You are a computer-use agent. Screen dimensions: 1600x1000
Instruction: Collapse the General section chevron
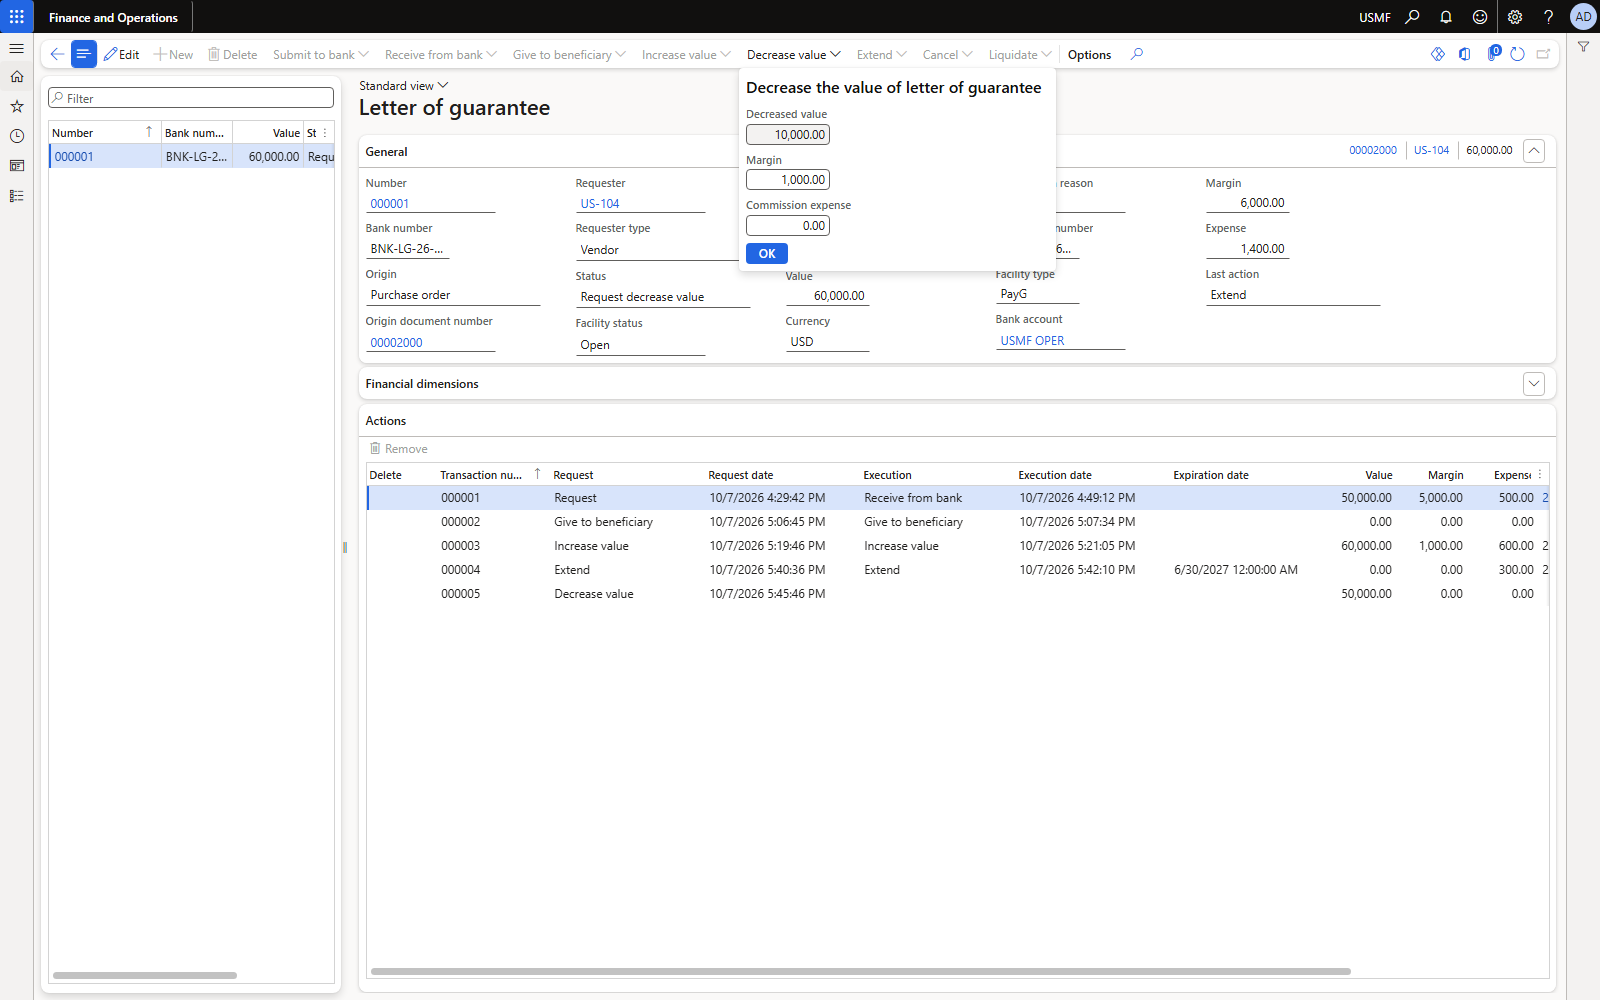pyautogui.click(x=1534, y=151)
